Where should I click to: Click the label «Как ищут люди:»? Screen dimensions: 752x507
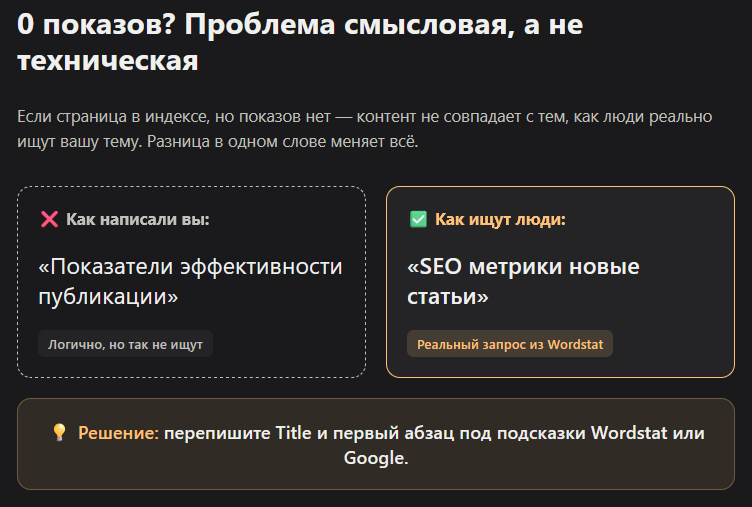500,219
